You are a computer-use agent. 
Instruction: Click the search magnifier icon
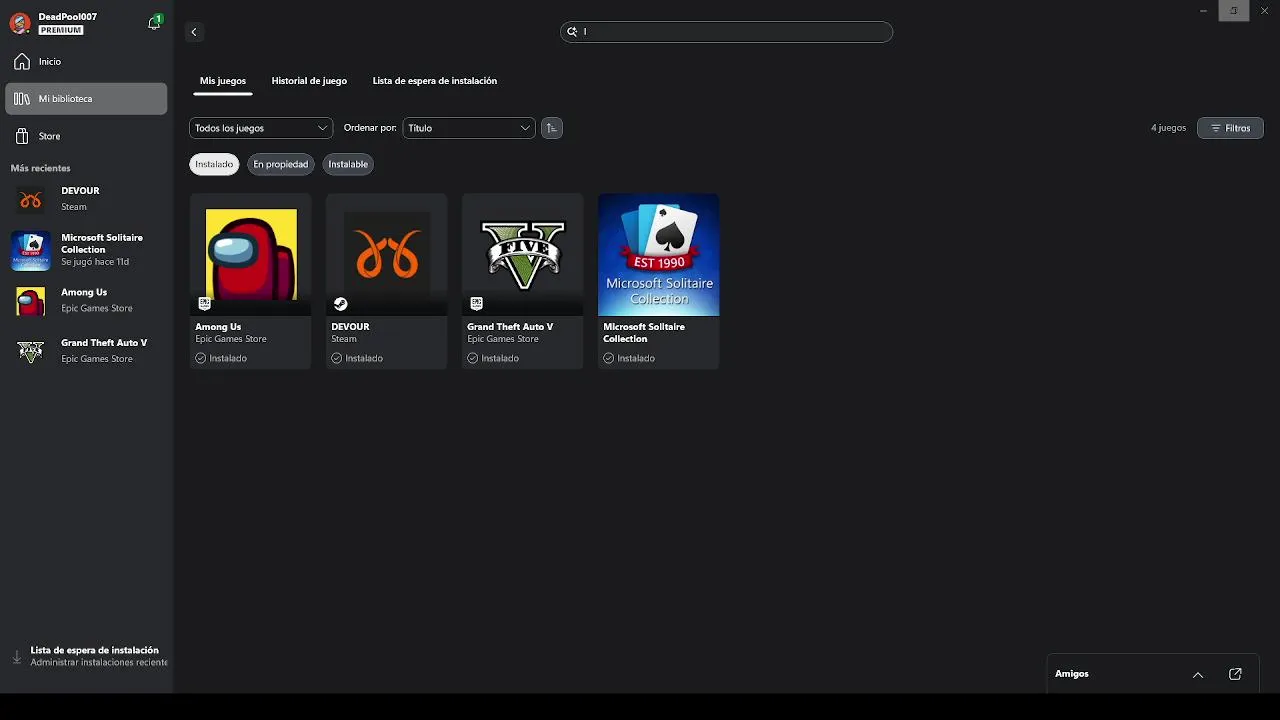(x=572, y=32)
